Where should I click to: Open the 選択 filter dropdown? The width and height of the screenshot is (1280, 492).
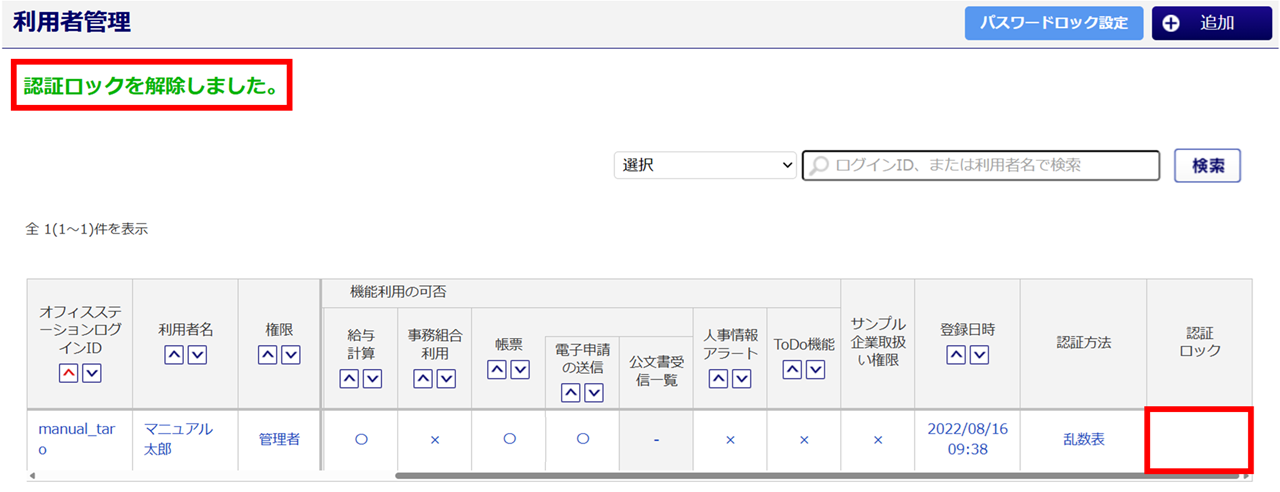705,166
